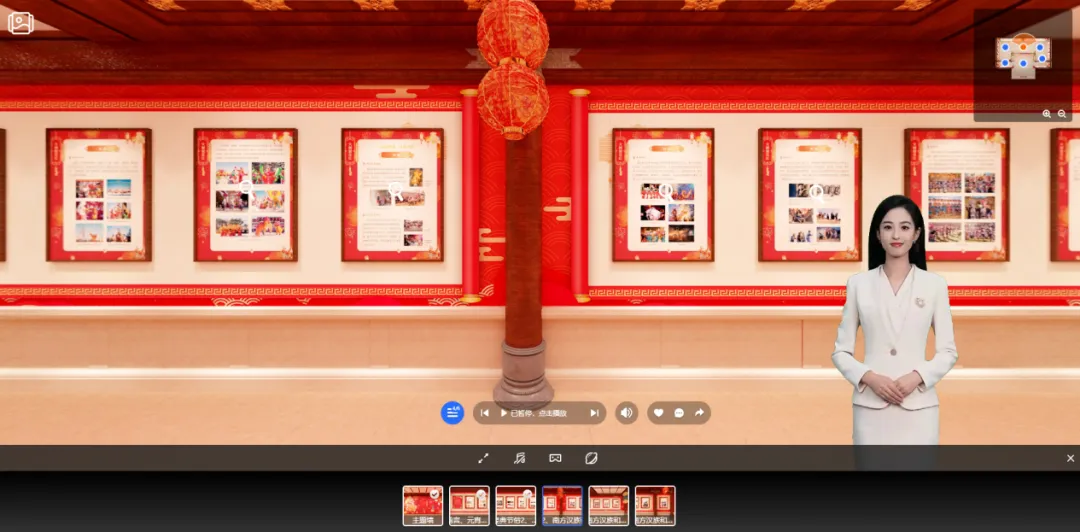Click the magnifier on the first panel right of column
The width and height of the screenshot is (1080, 532).
click(666, 191)
